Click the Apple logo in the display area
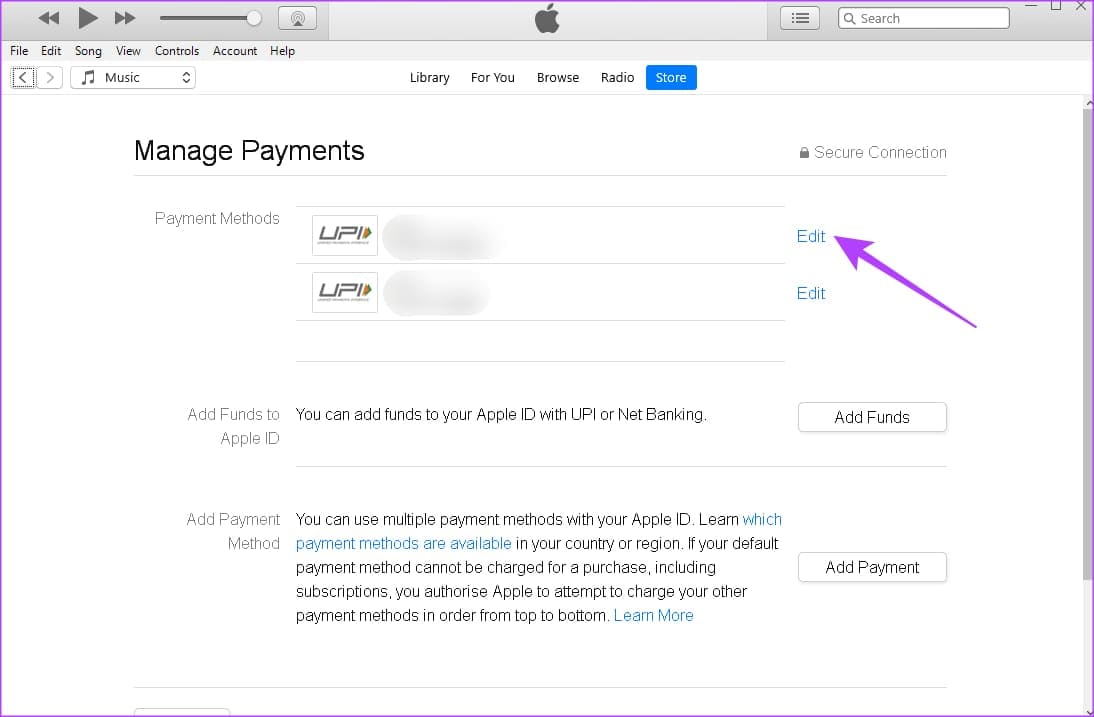This screenshot has width=1094, height=717. [x=547, y=18]
